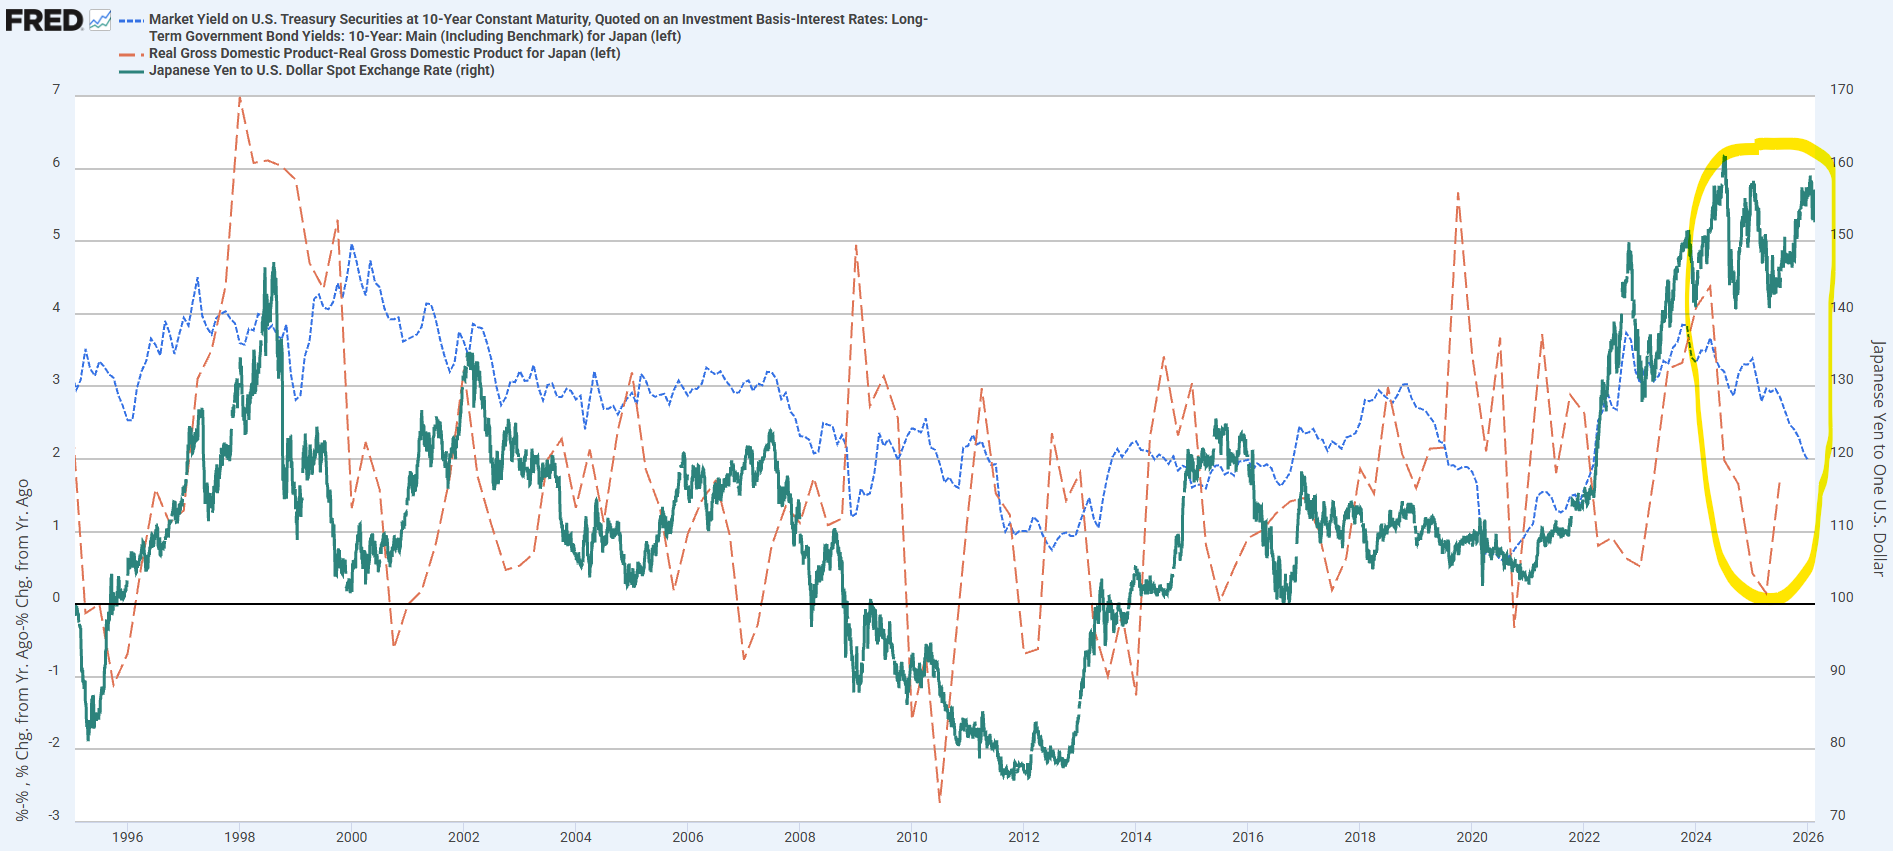Toggle the Real Gross Domestic Product series
1893x851 pixels.
(384, 53)
